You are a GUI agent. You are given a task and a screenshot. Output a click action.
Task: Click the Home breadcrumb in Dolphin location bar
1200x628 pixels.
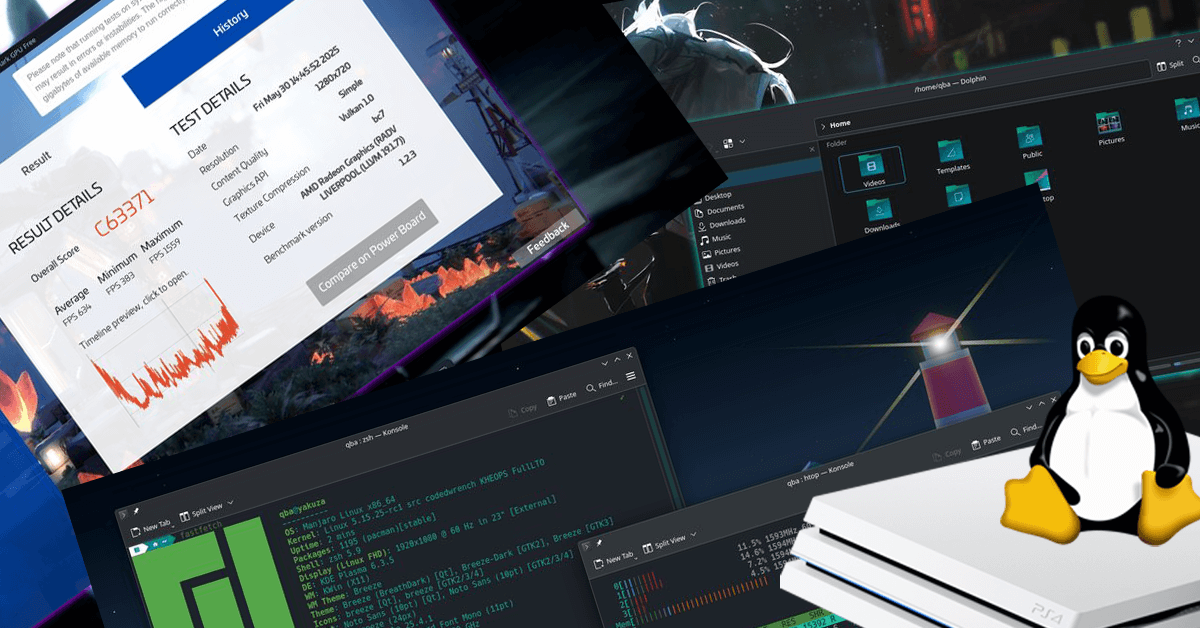click(839, 124)
